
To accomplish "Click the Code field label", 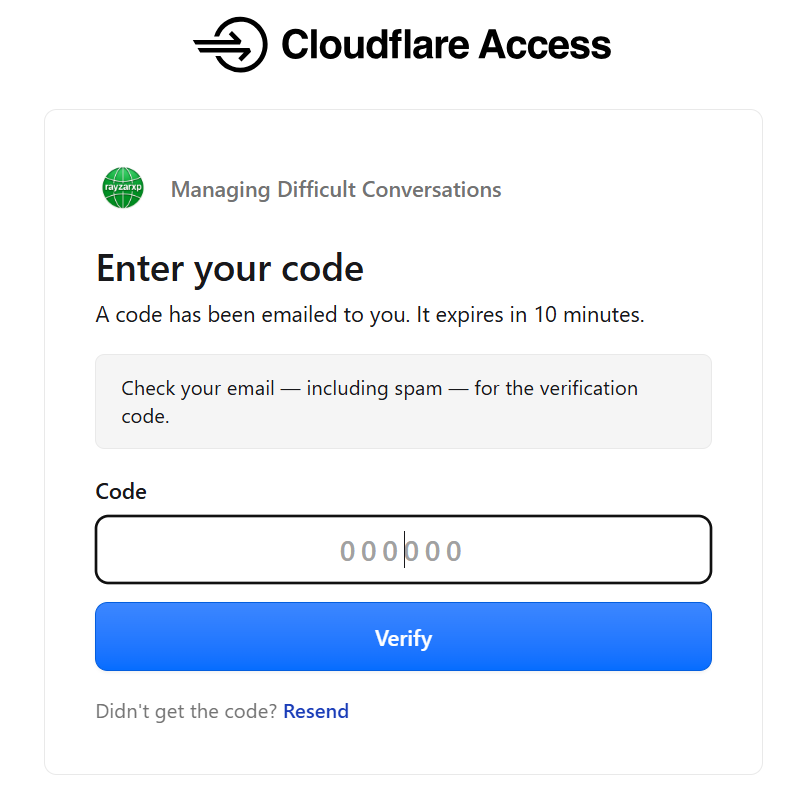I will [x=121, y=491].
